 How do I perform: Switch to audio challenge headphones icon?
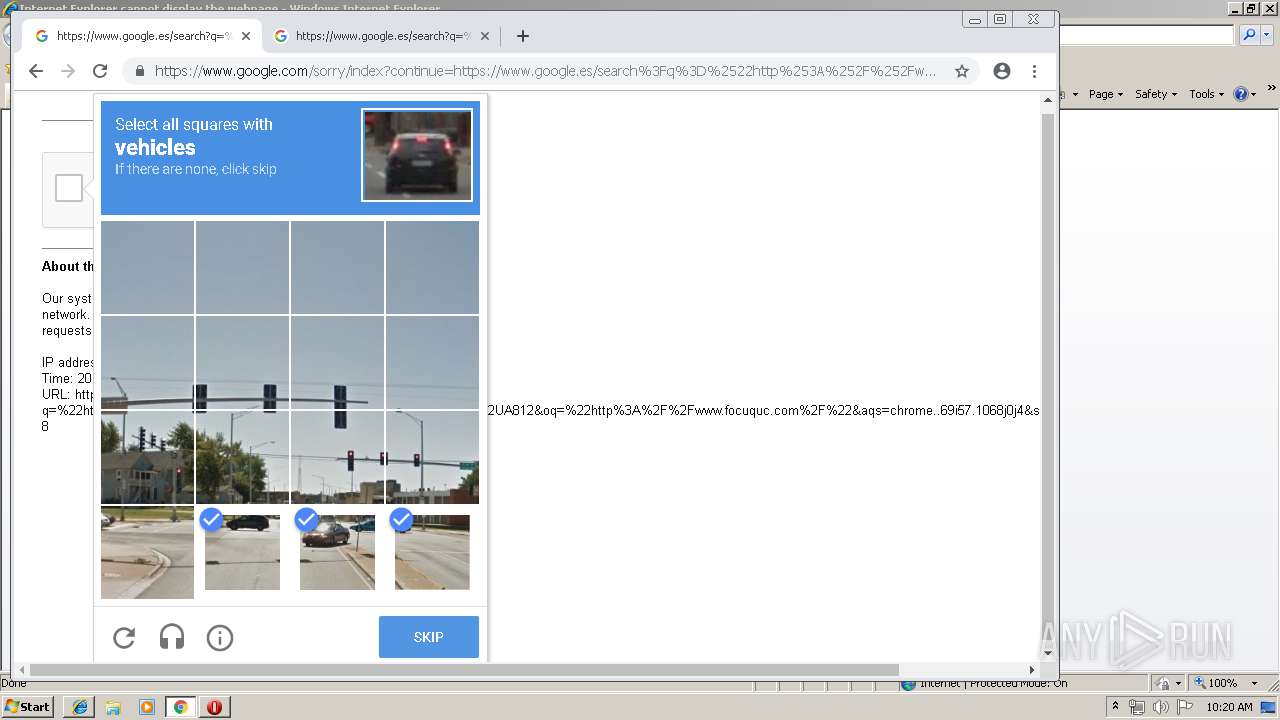point(172,637)
